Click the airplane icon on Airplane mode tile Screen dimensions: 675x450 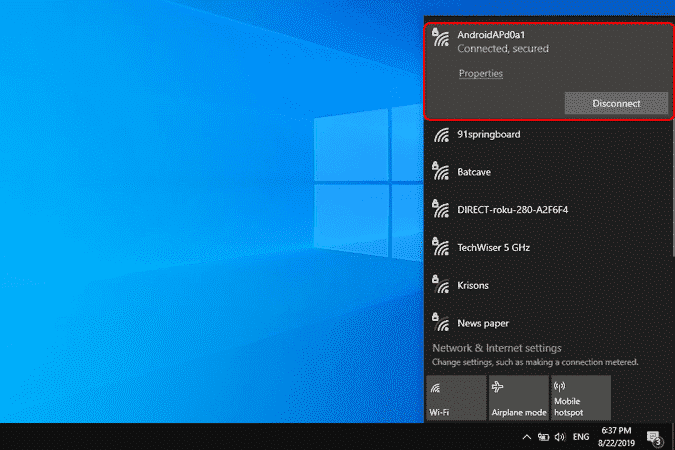pyautogui.click(x=499, y=385)
